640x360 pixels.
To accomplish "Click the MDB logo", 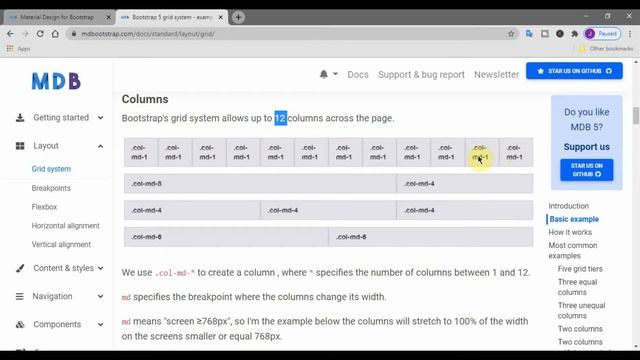I will [56, 81].
